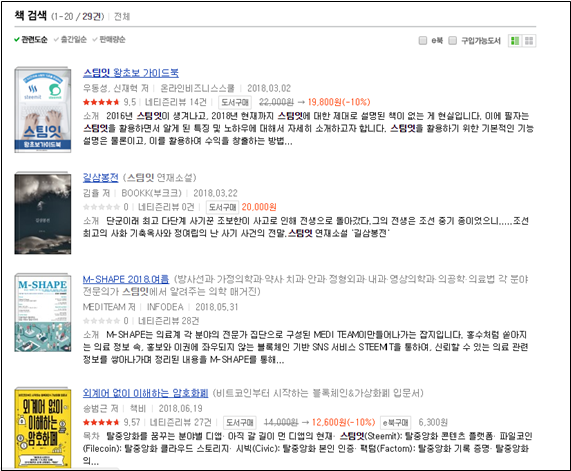
Task: Open M-SHAPE magazine cover thumbnail
Action: (x=43, y=313)
